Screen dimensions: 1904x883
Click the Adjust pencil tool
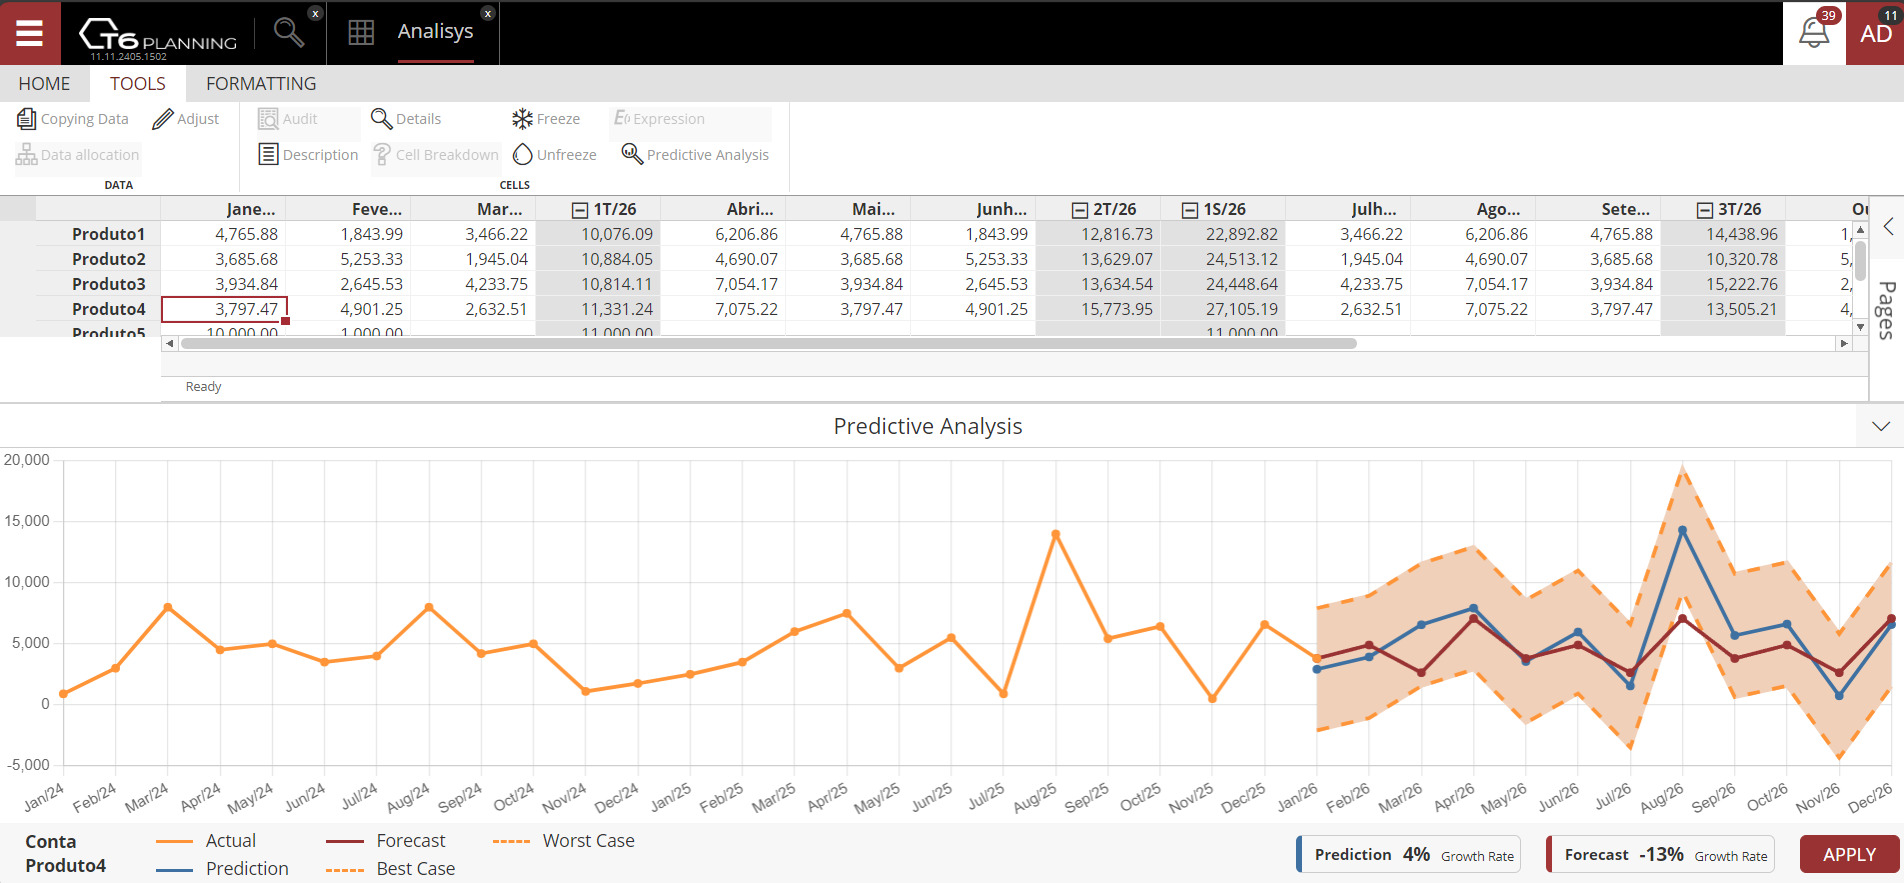186,119
